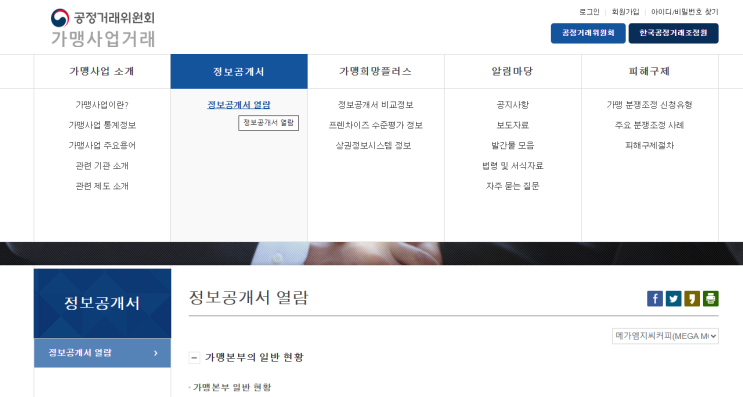743x397 pixels.
Task: Select the 정보공개서 main menu tab
Action: [x=239, y=72]
